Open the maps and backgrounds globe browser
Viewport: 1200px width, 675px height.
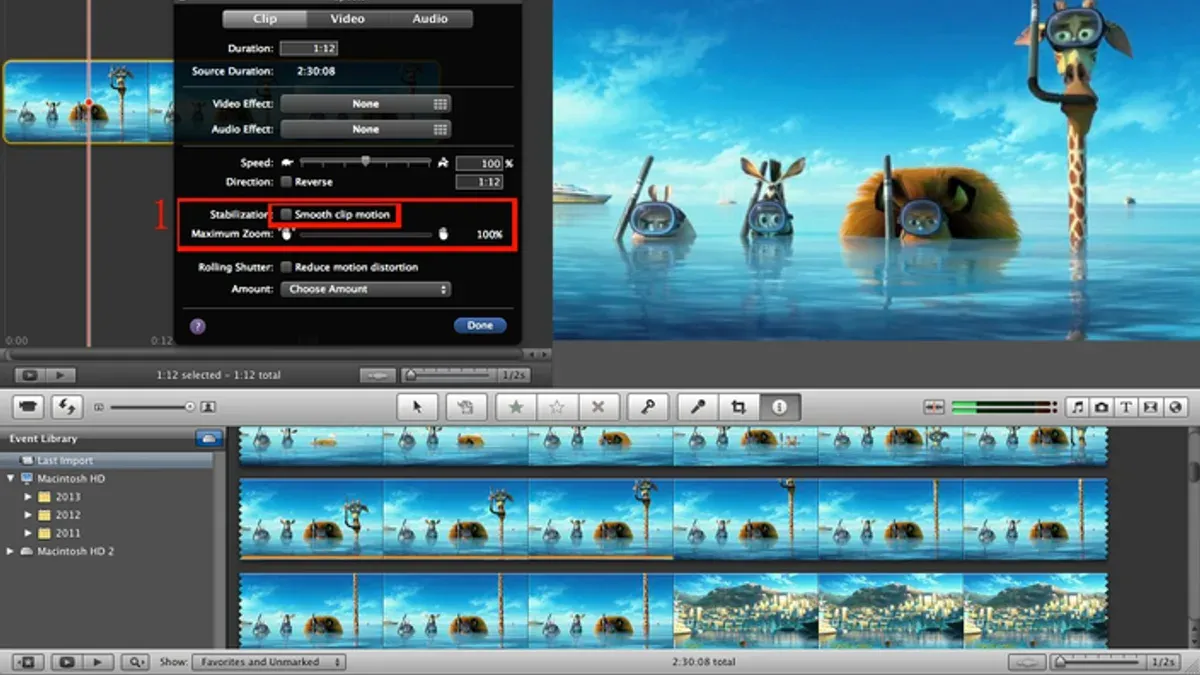pyautogui.click(x=1175, y=407)
